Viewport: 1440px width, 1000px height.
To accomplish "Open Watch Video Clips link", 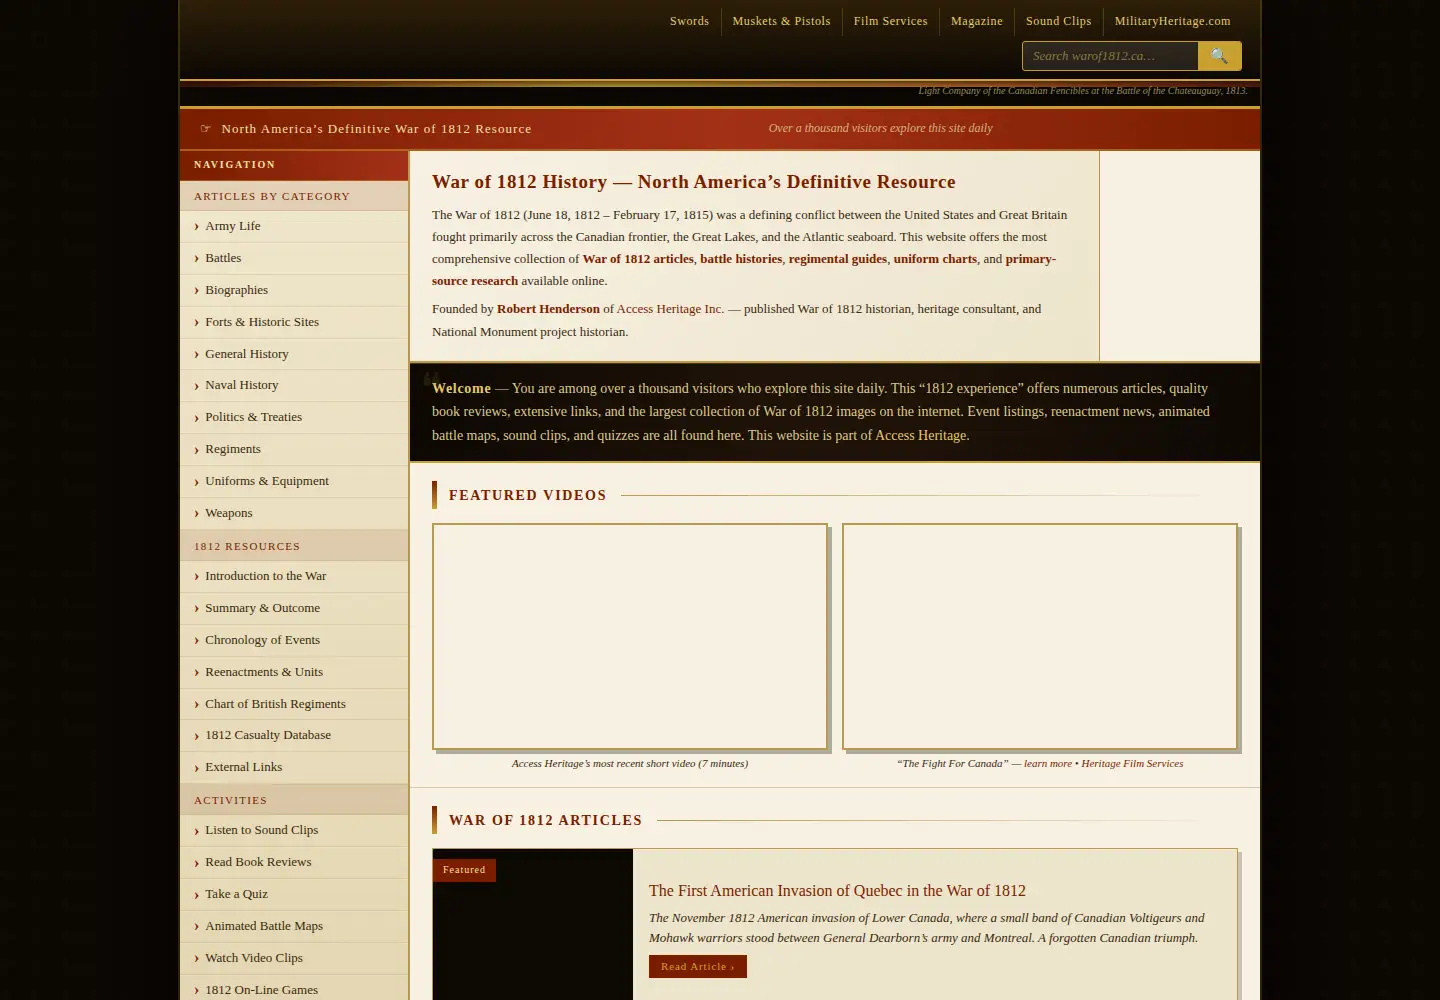I will click(x=294, y=958).
